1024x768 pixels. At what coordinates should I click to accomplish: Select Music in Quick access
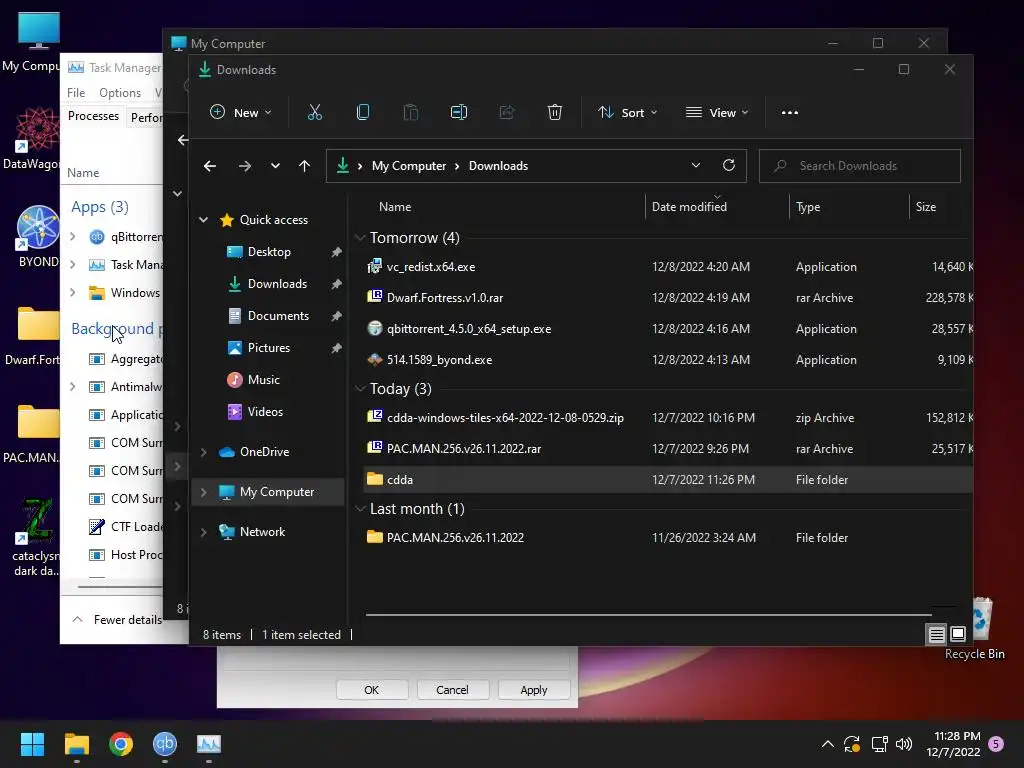263,379
